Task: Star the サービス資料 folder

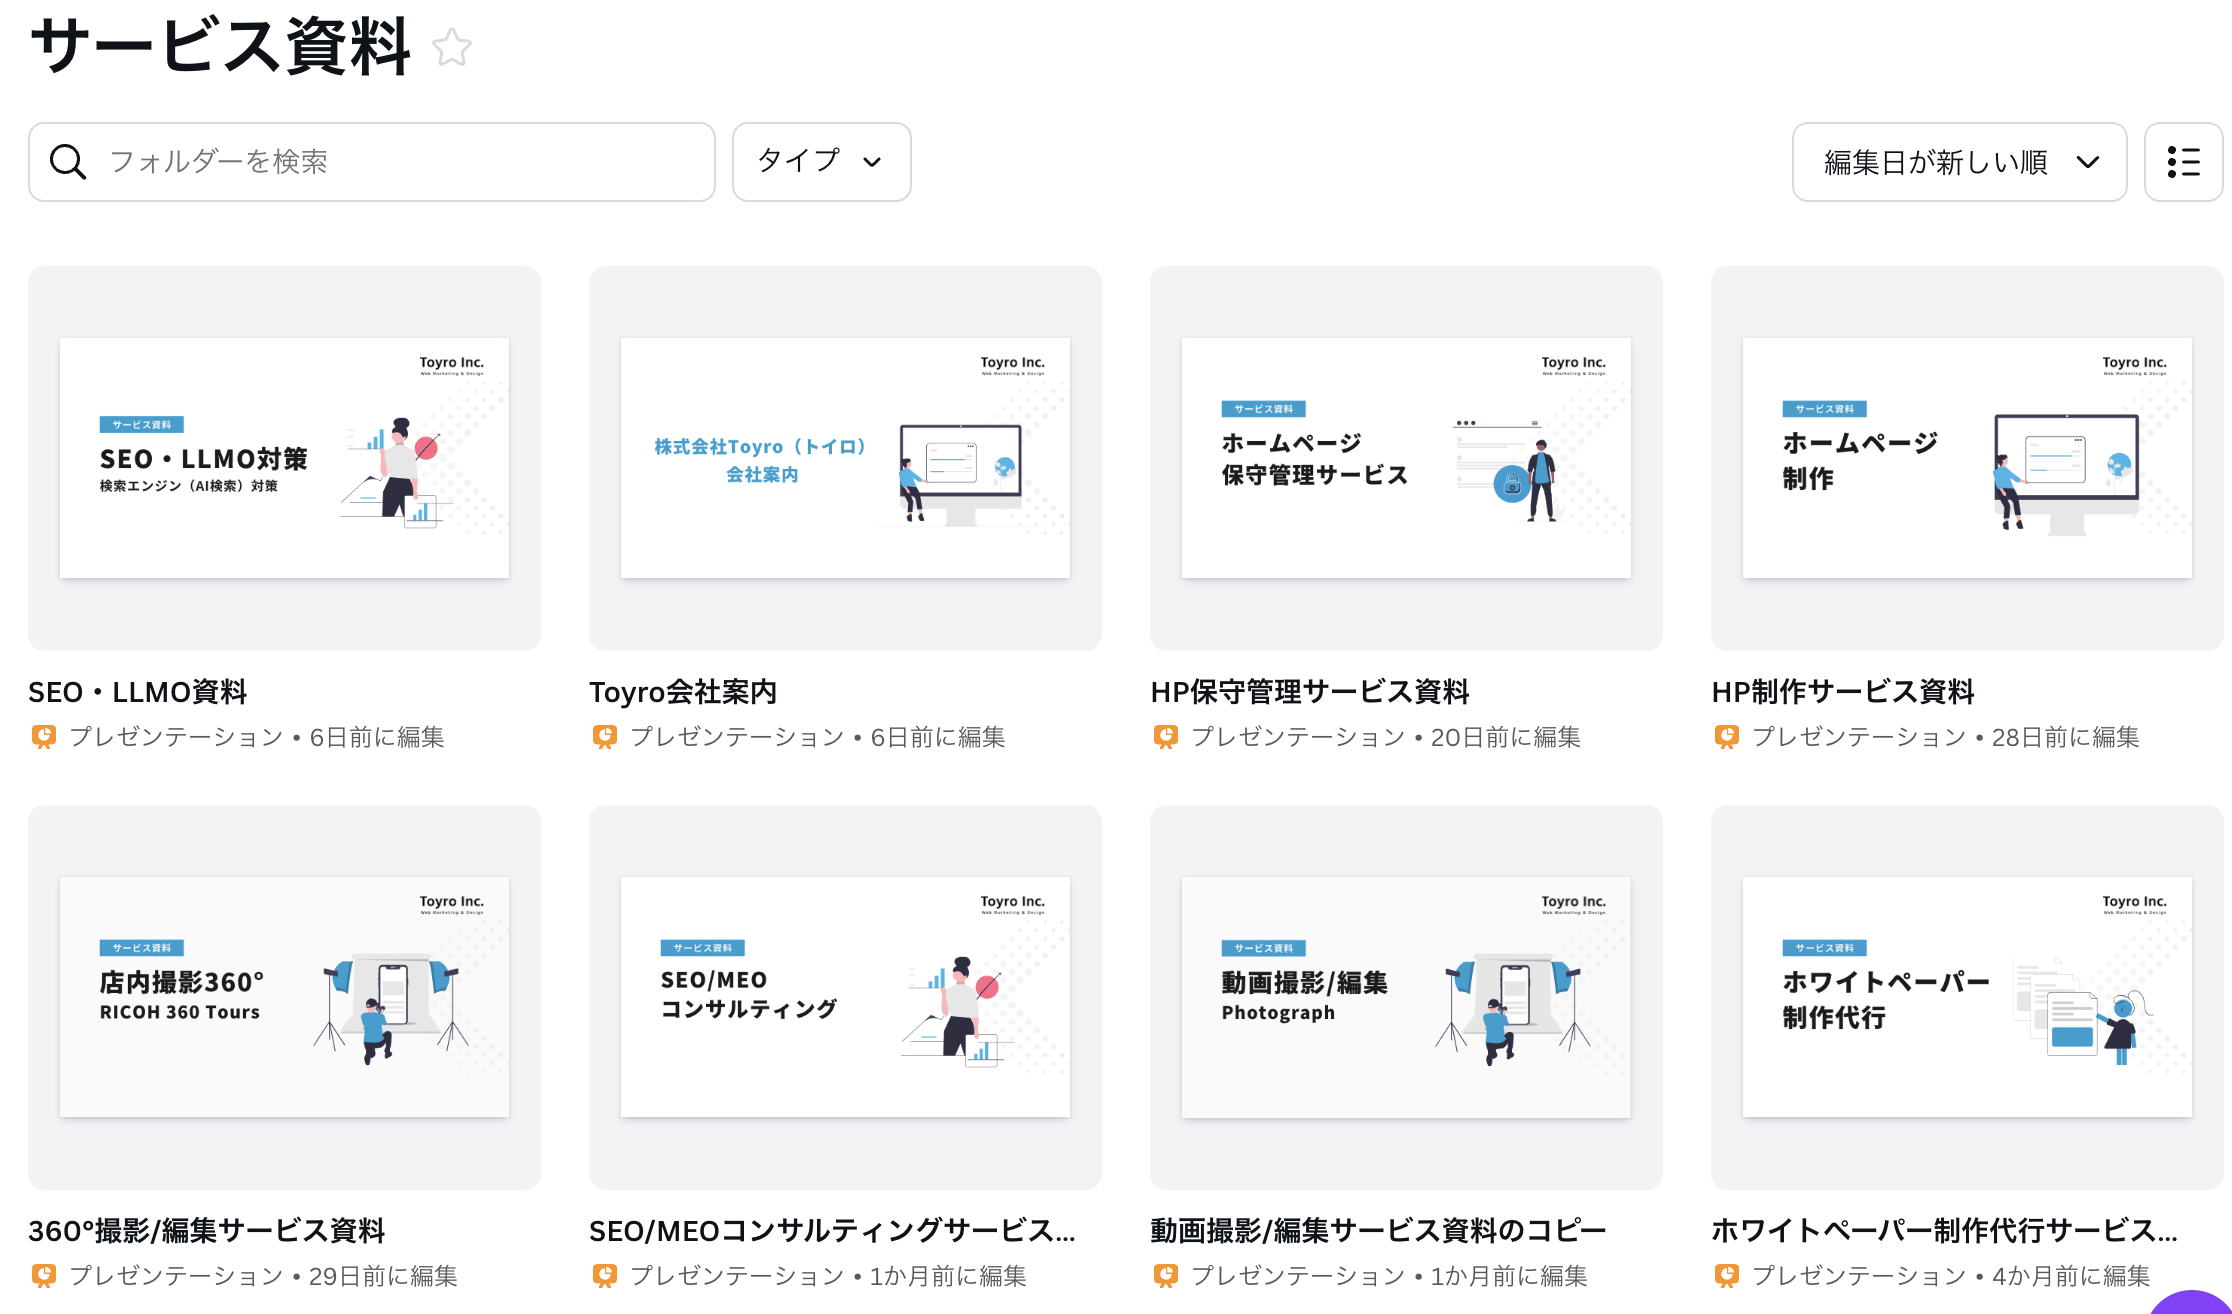Action: (x=452, y=46)
